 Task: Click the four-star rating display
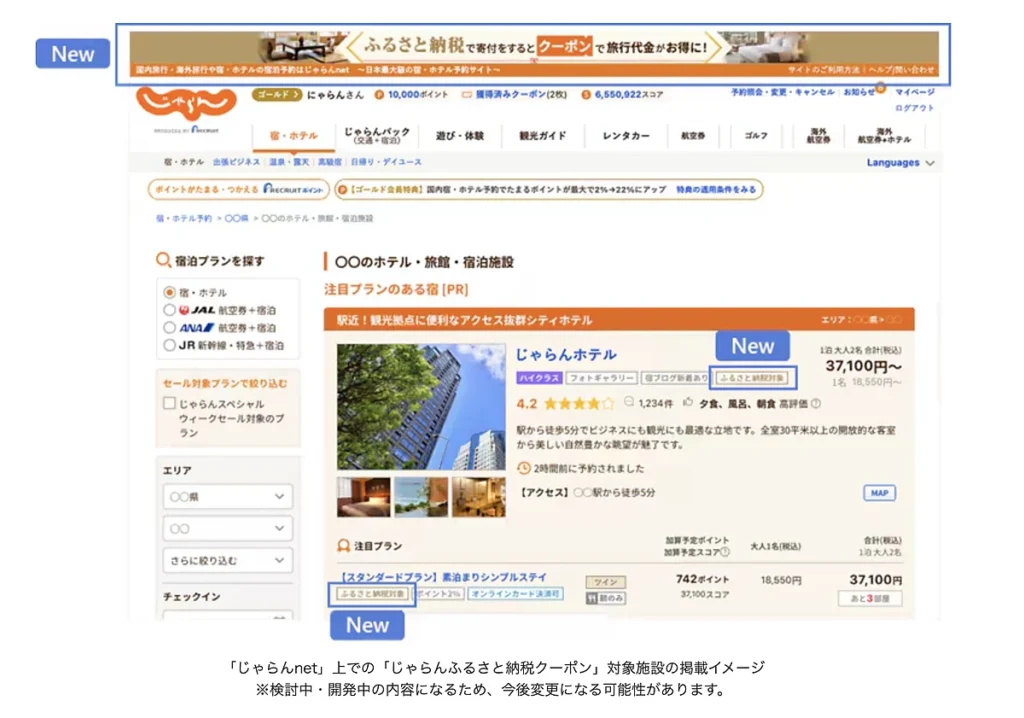tap(579, 403)
